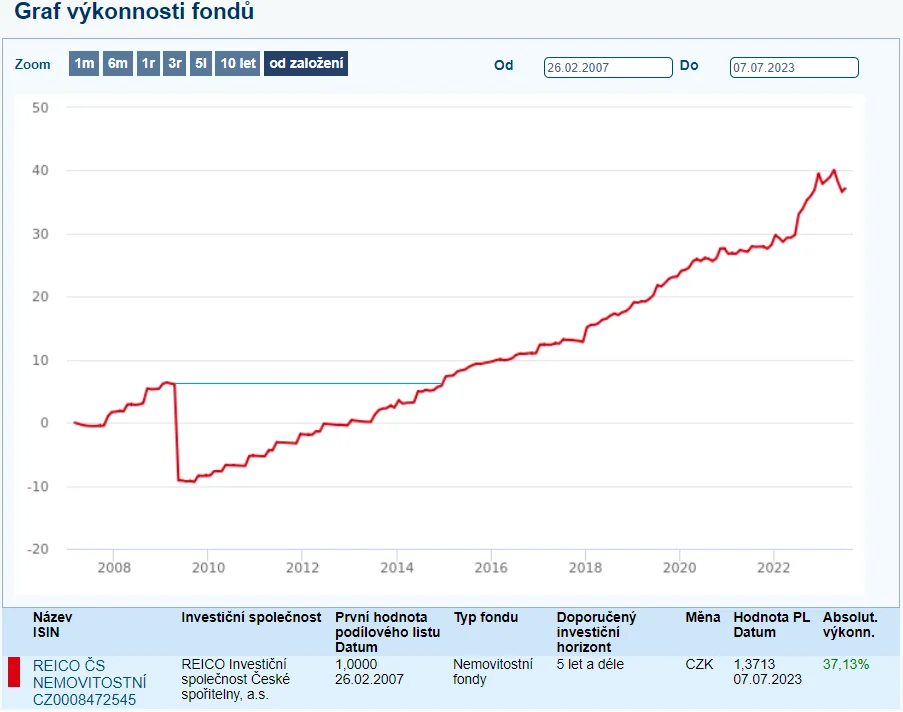Select the 2010 label on the x-axis

(208, 567)
